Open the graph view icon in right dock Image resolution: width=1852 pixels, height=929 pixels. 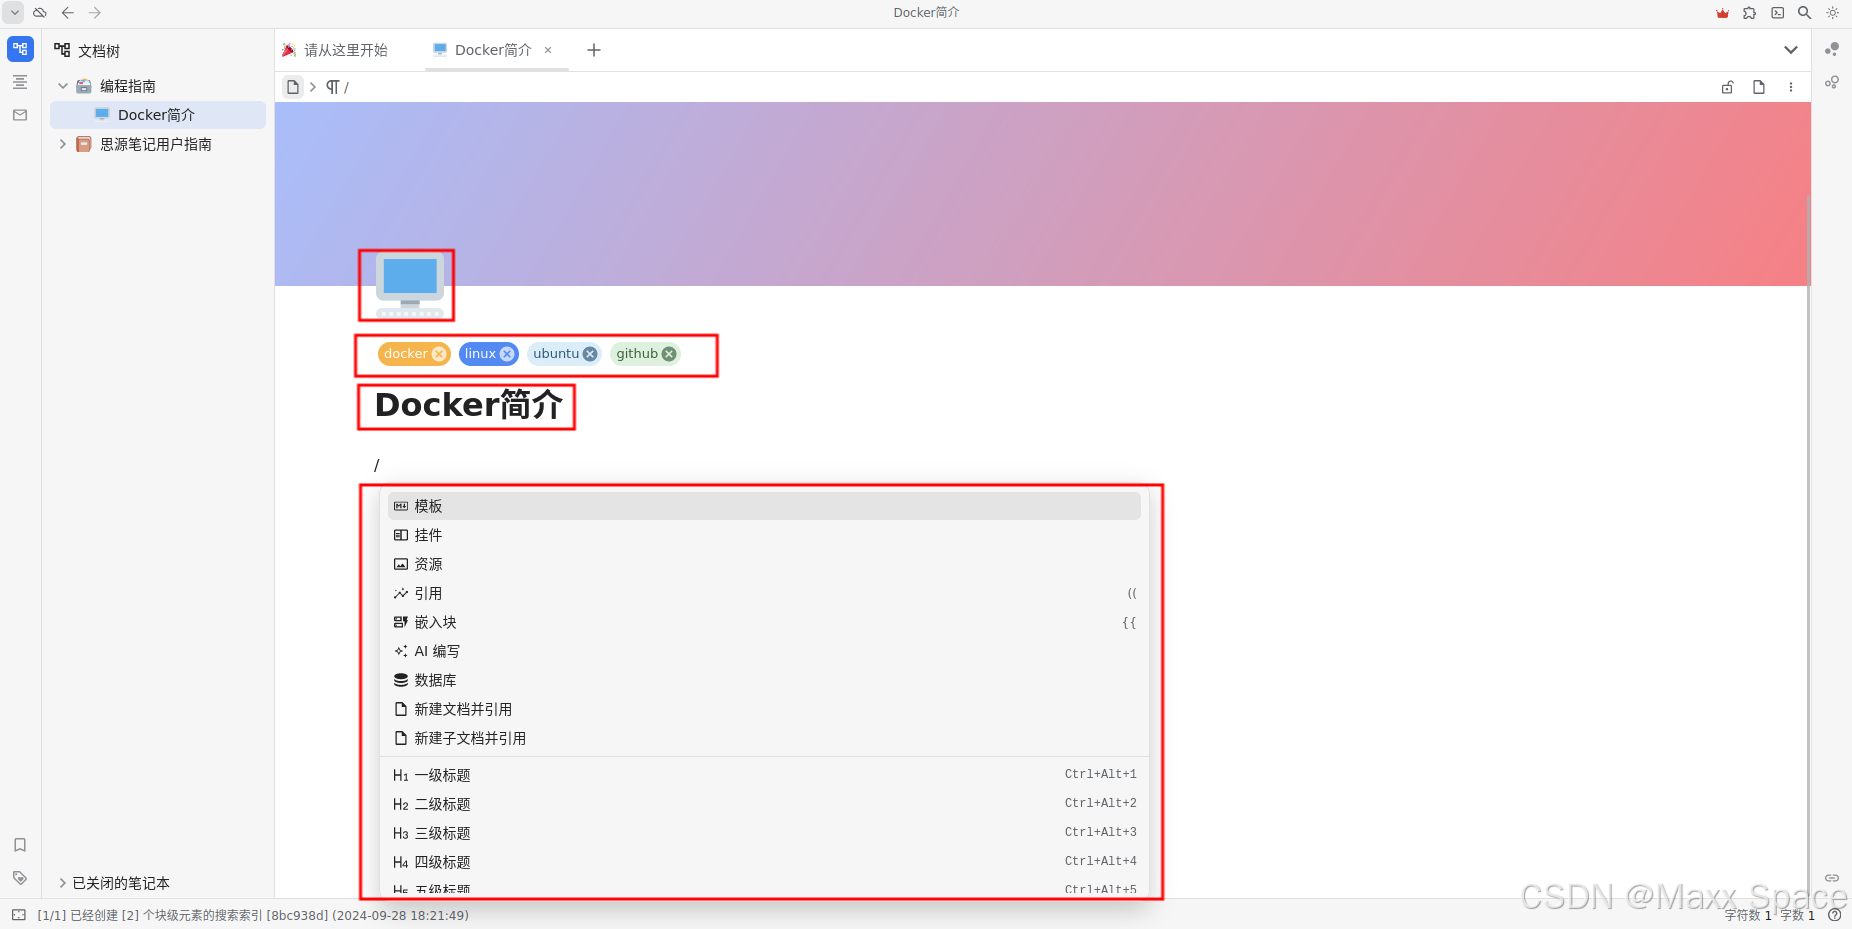point(1832,49)
